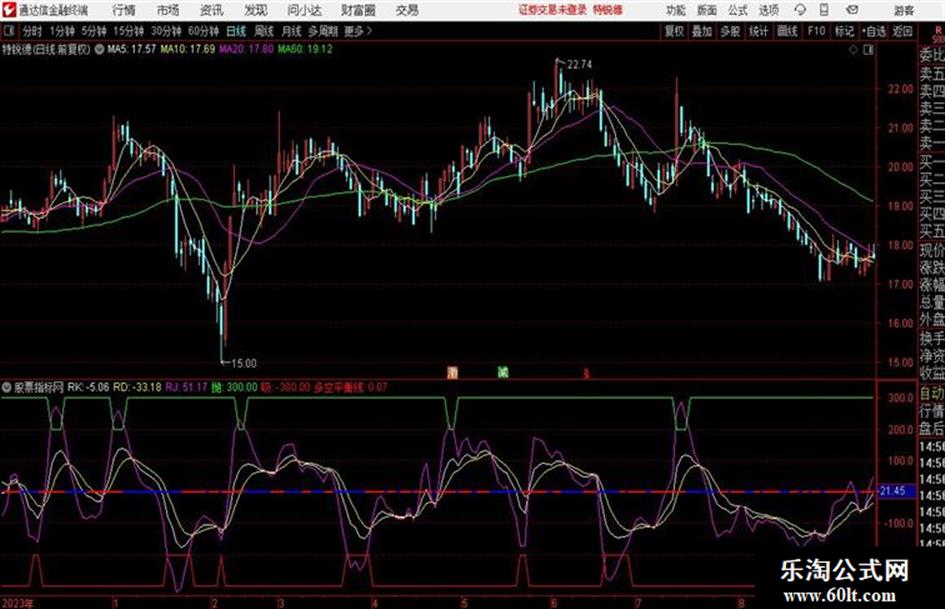This screenshot has width=945, height=609.
Task: Click the headset customer service icon
Action: [800, 10]
